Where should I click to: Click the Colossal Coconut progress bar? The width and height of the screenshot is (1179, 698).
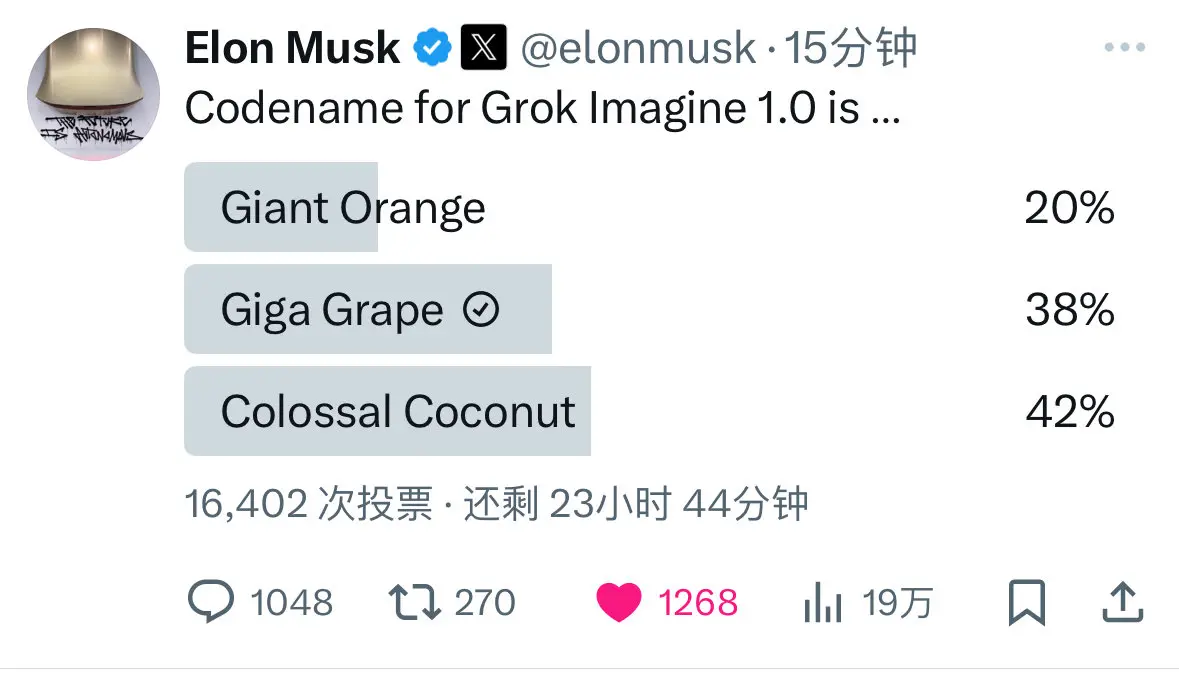click(x=388, y=410)
